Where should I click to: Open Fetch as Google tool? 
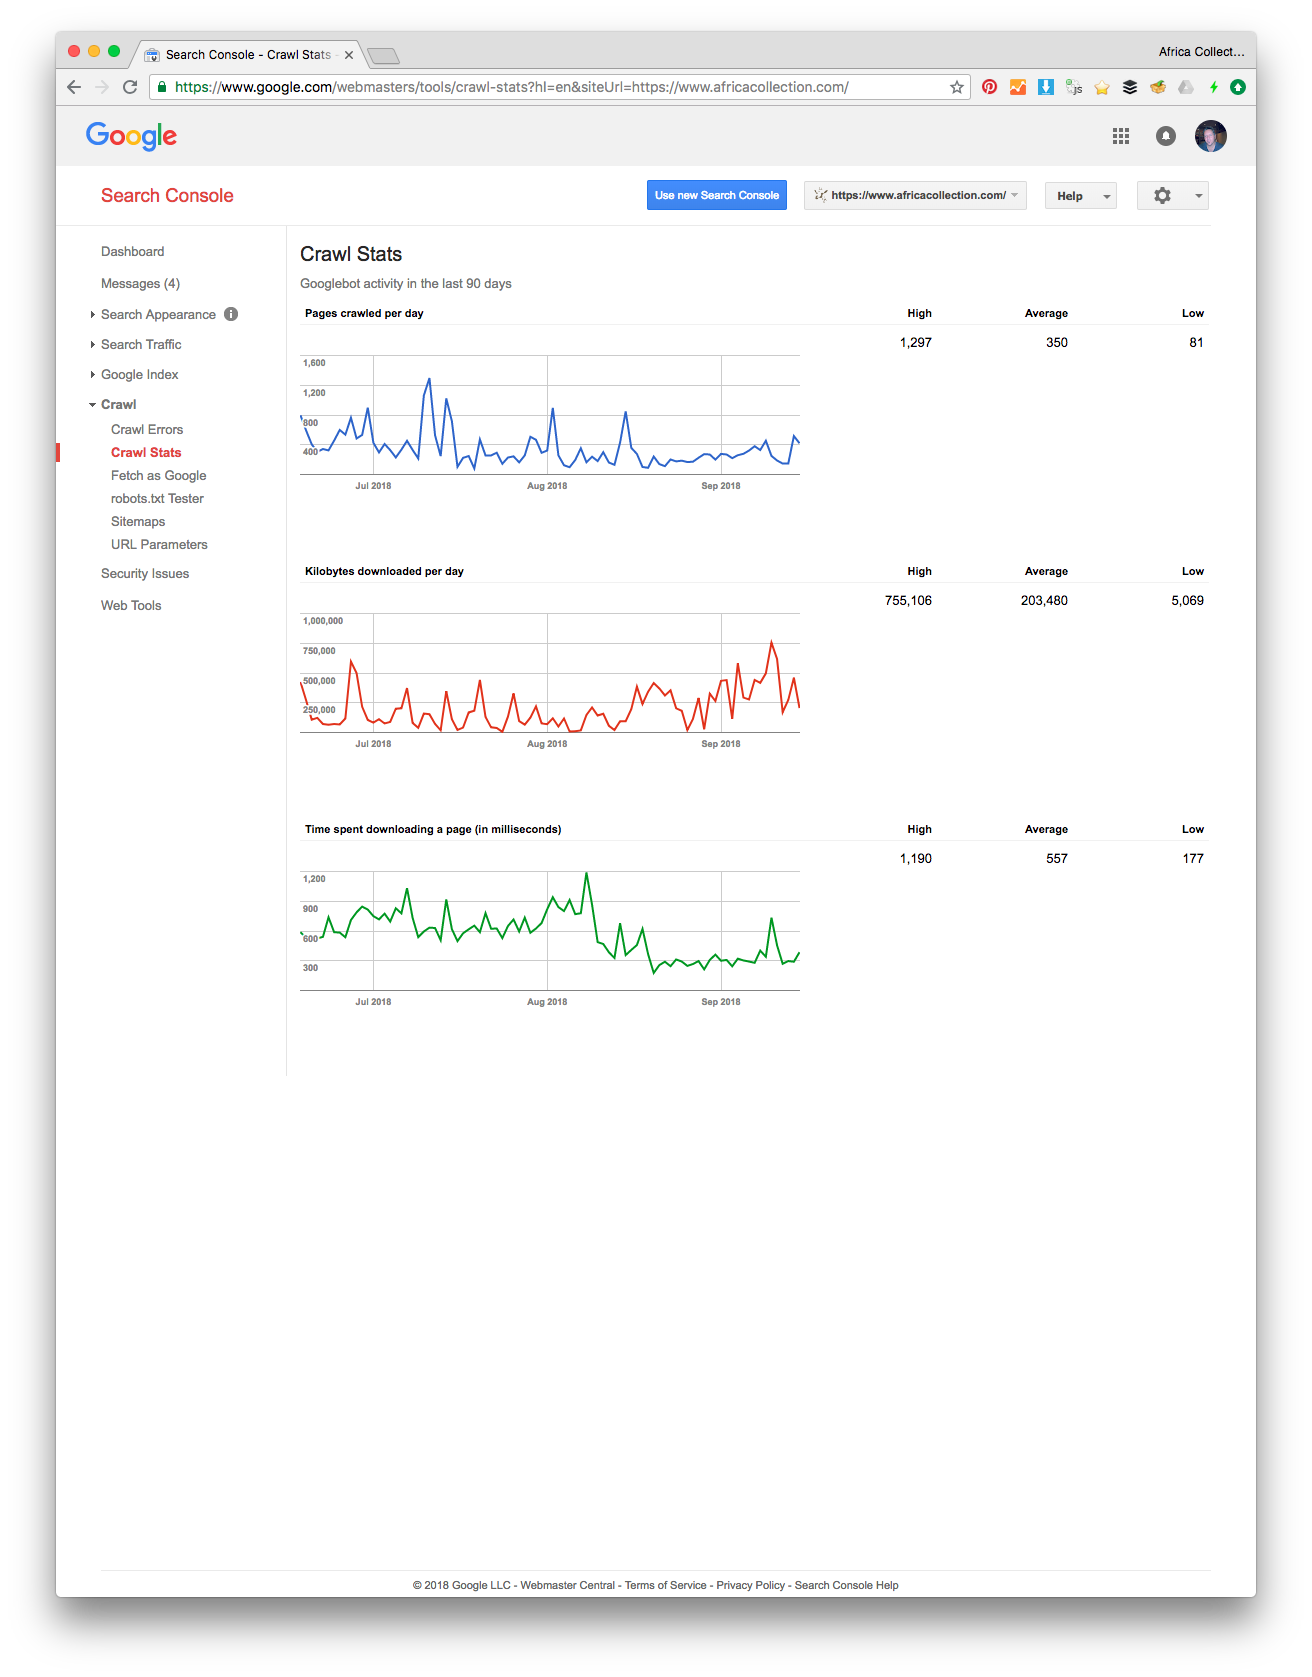pyautogui.click(x=158, y=475)
